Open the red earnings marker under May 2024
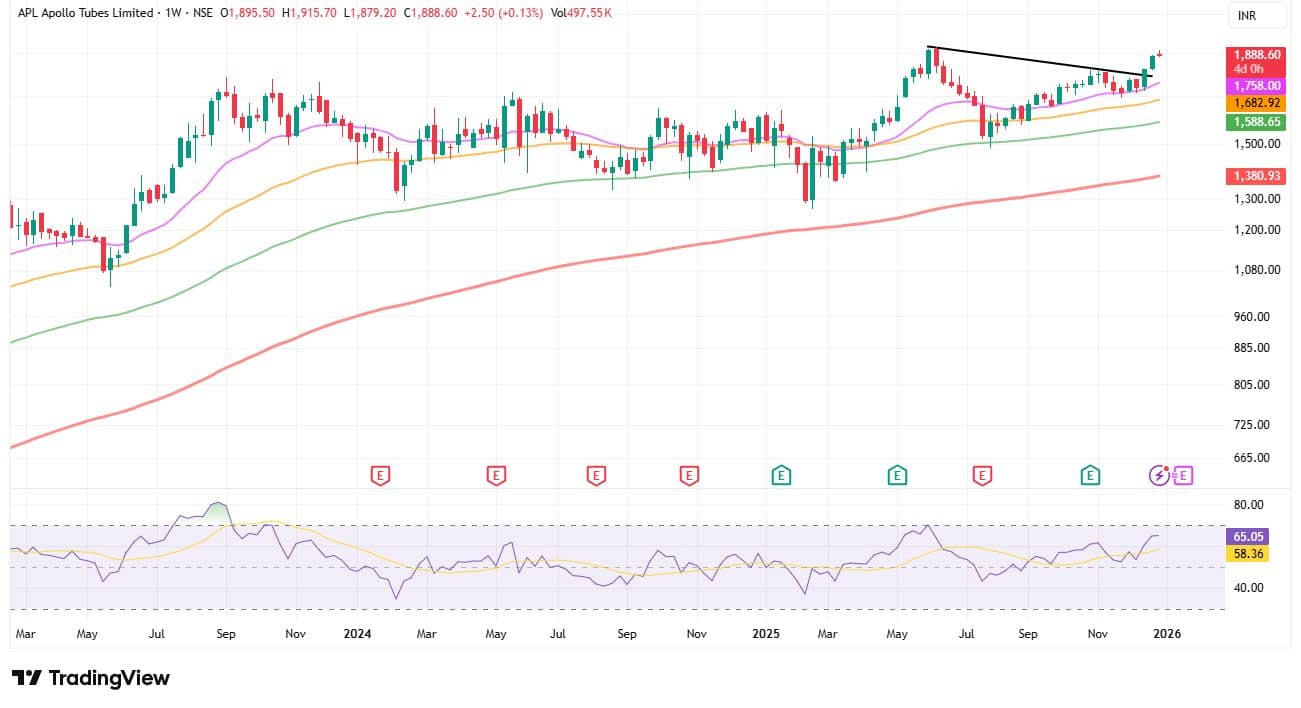This screenshot has height=708, width=1301. click(496, 476)
